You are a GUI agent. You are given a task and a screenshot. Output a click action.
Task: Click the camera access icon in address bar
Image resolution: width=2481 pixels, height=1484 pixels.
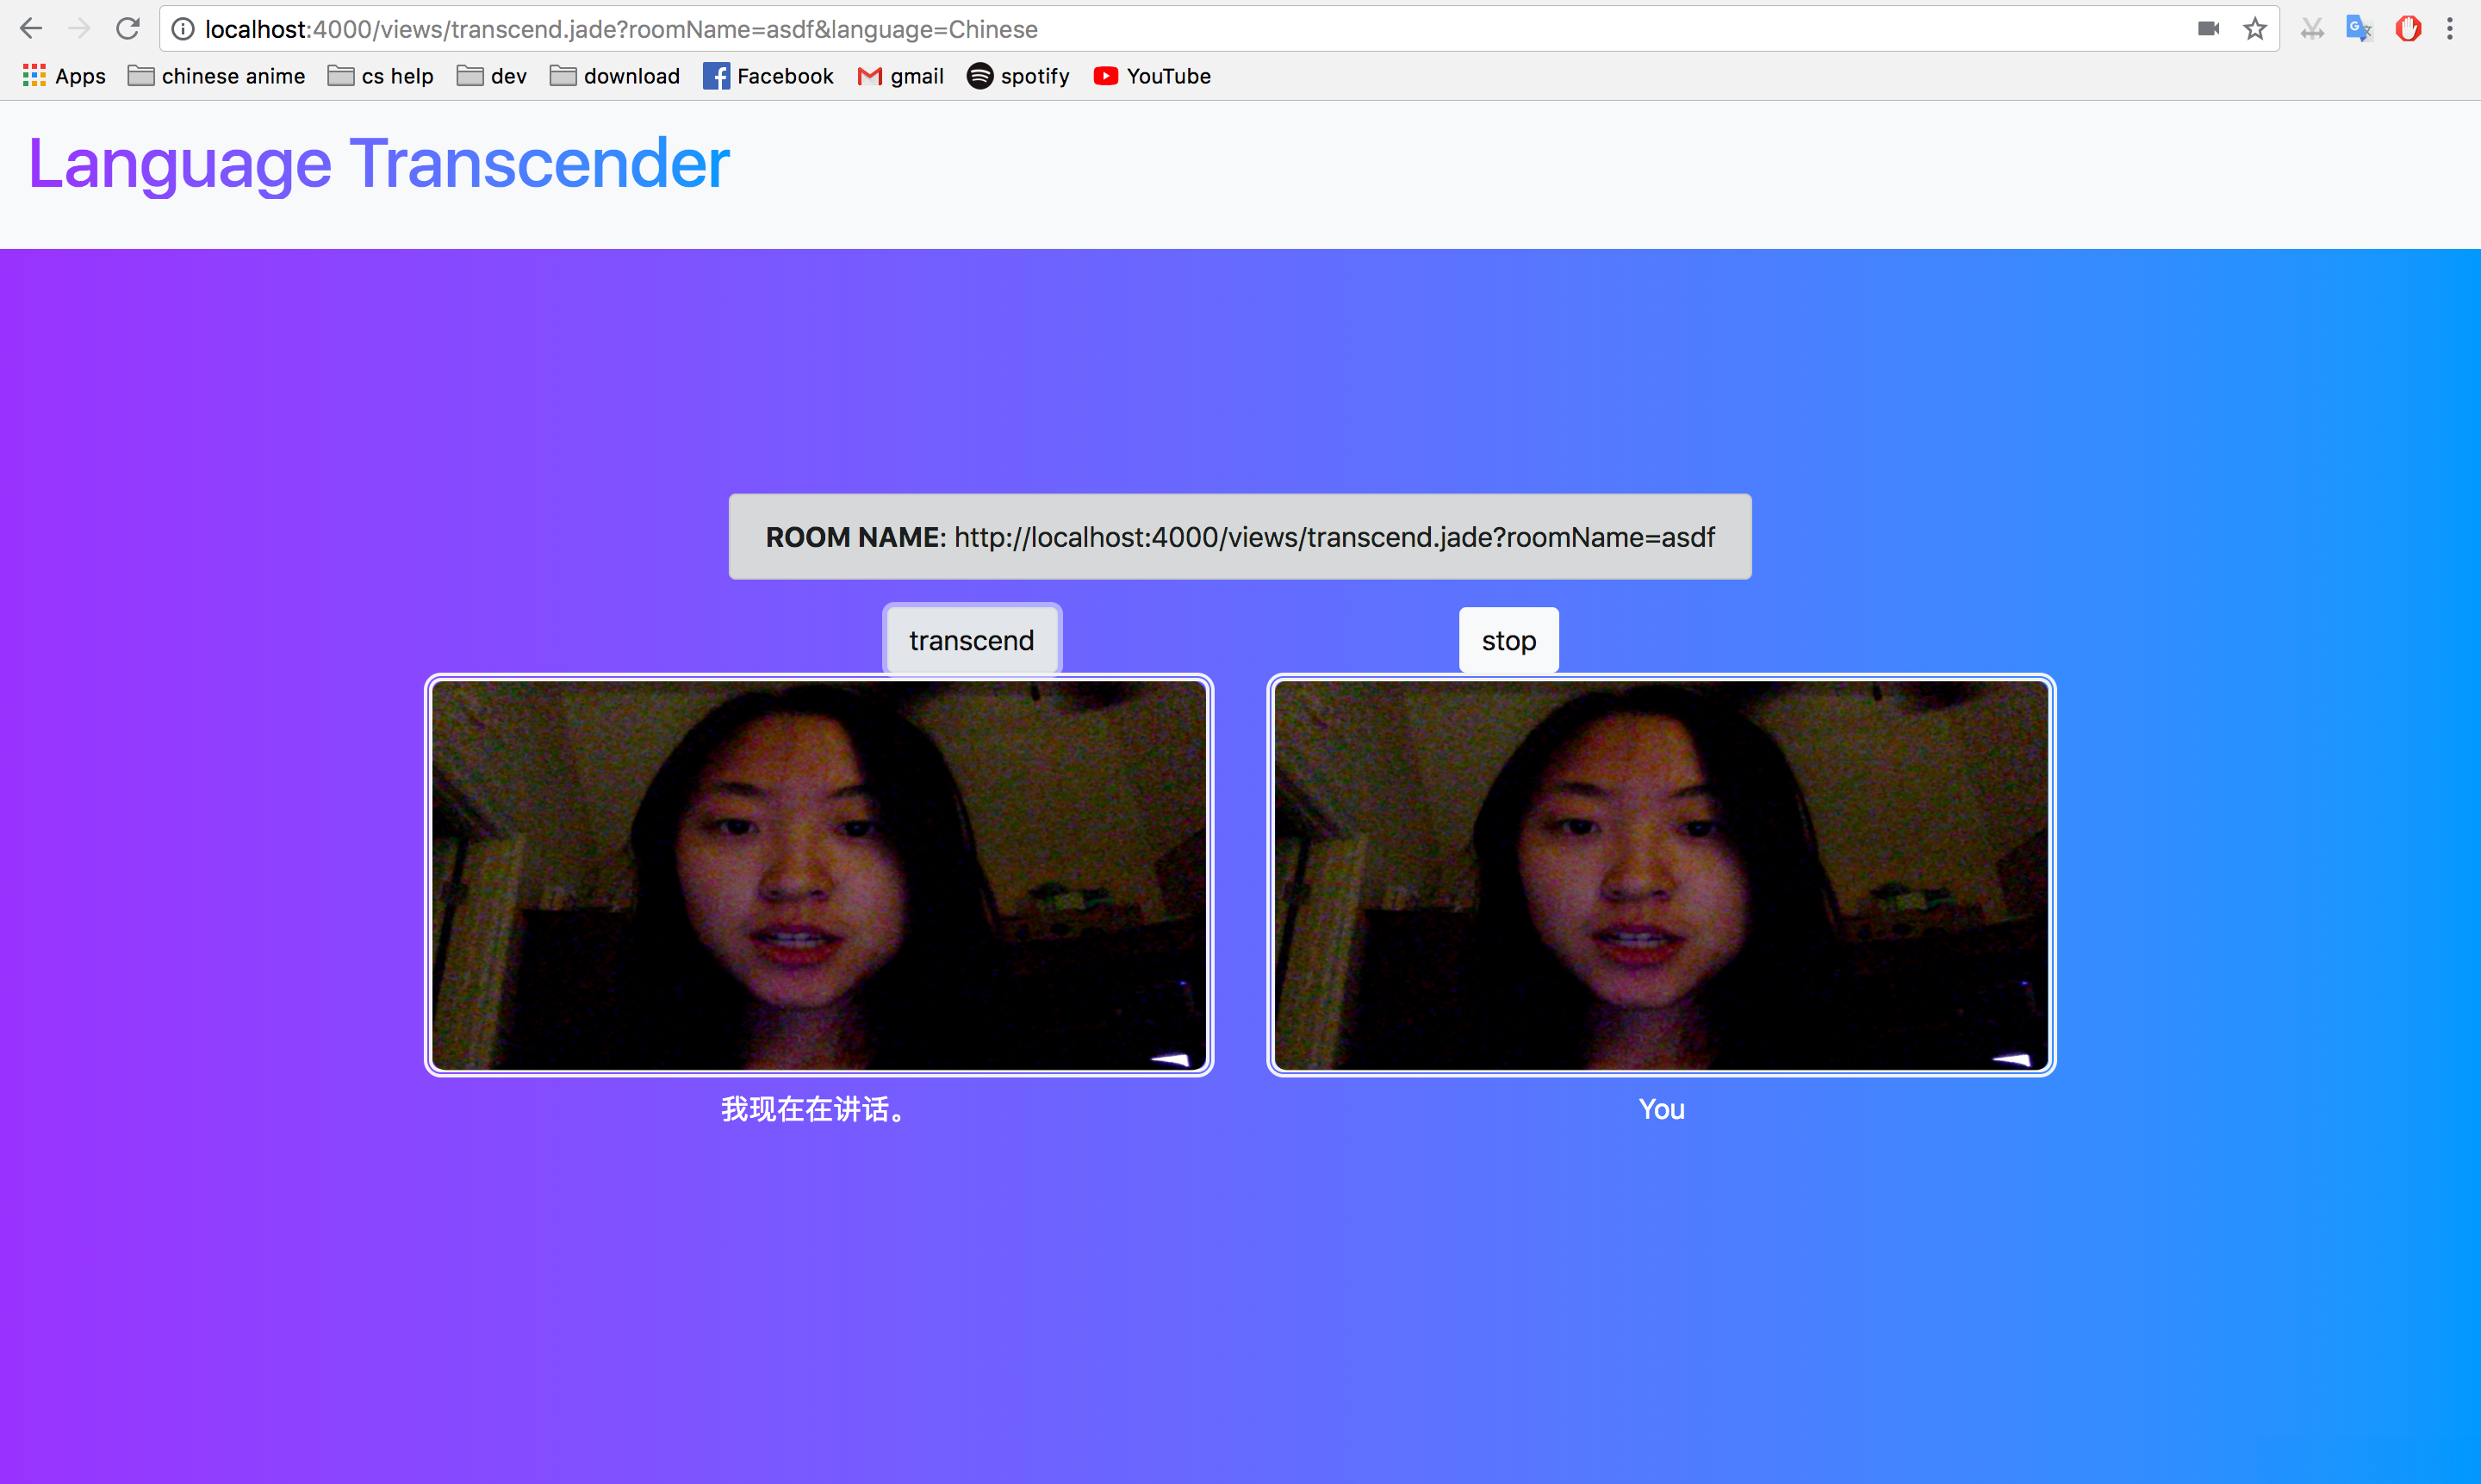point(2208,29)
